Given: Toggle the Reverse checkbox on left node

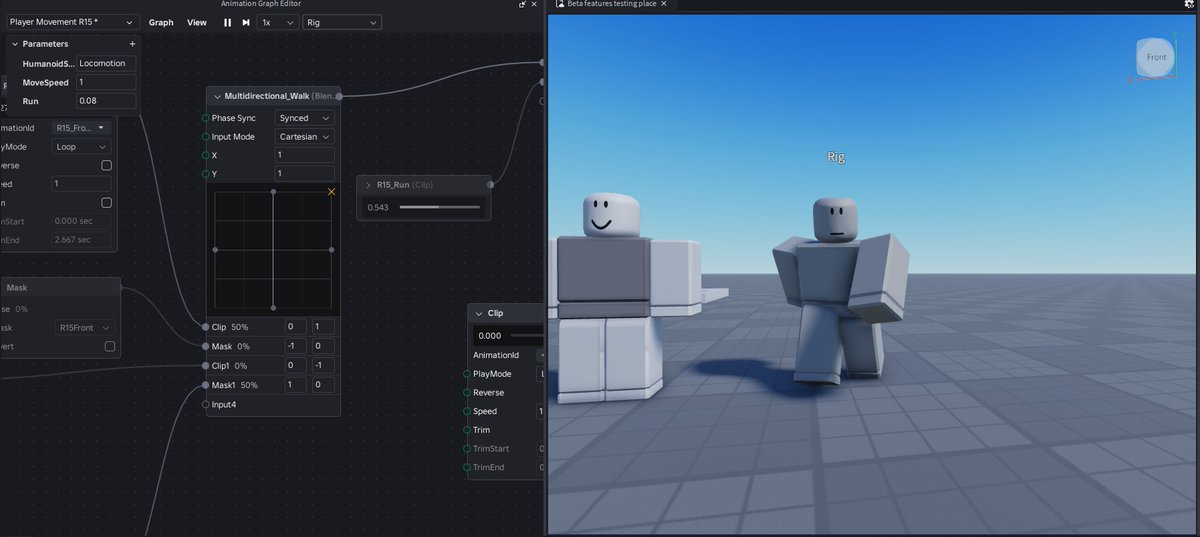Looking at the screenshot, I should pyautogui.click(x=107, y=165).
